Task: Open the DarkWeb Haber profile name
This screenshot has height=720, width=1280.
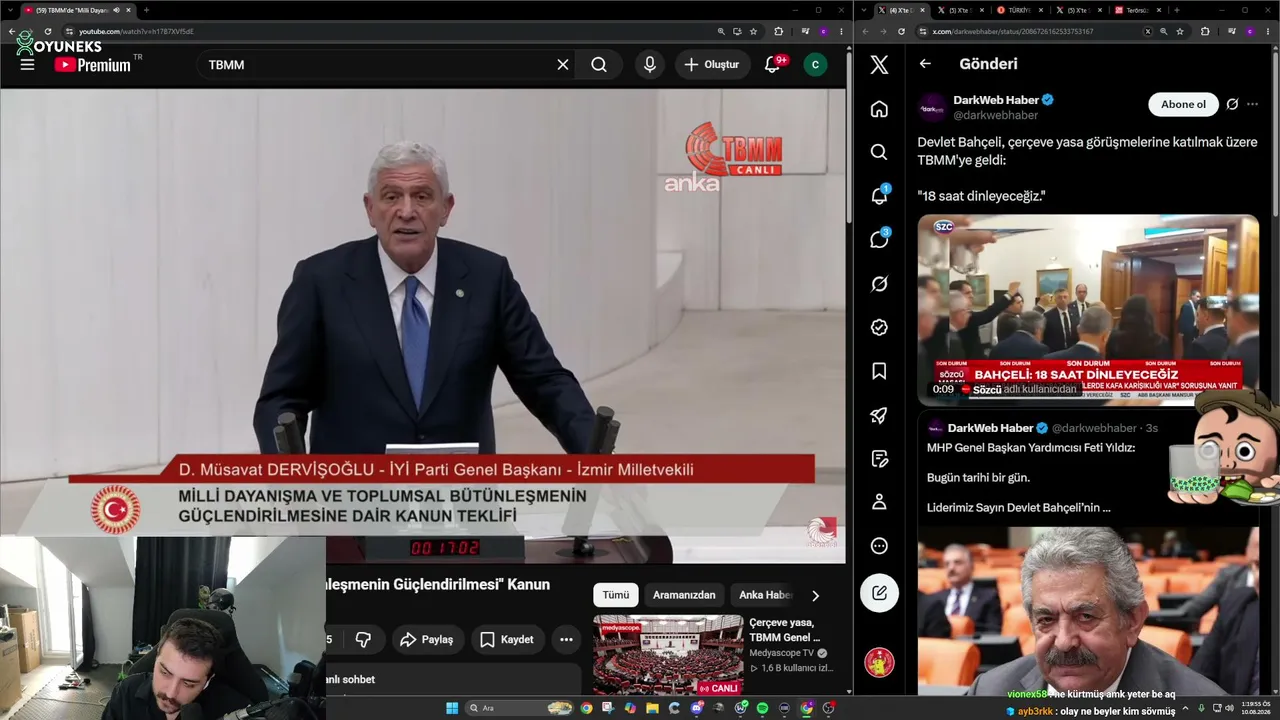Action: (x=996, y=100)
